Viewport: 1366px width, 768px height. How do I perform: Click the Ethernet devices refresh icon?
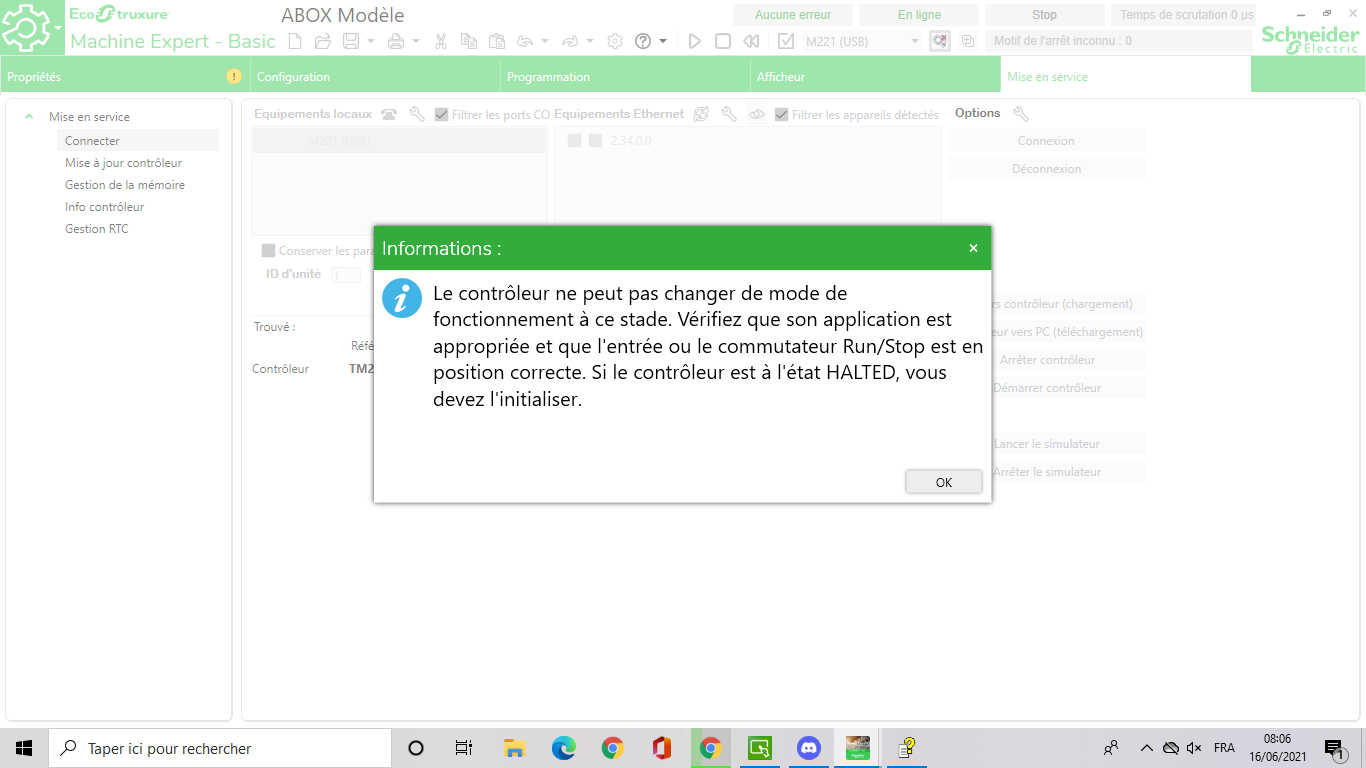pos(701,114)
